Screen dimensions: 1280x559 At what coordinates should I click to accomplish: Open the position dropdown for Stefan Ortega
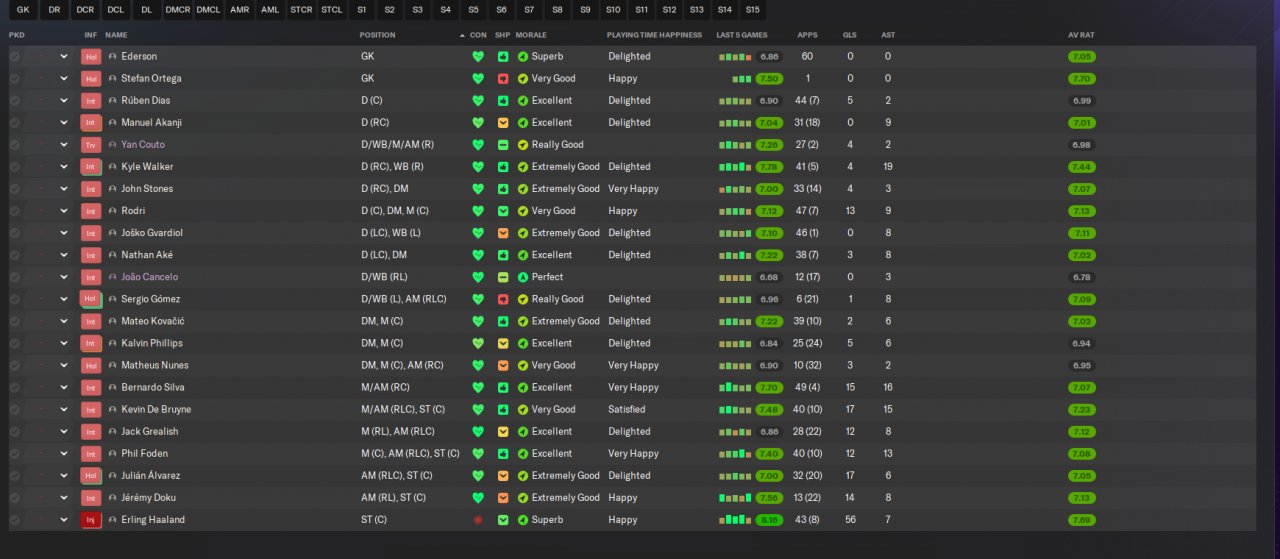click(x=64, y=79)
